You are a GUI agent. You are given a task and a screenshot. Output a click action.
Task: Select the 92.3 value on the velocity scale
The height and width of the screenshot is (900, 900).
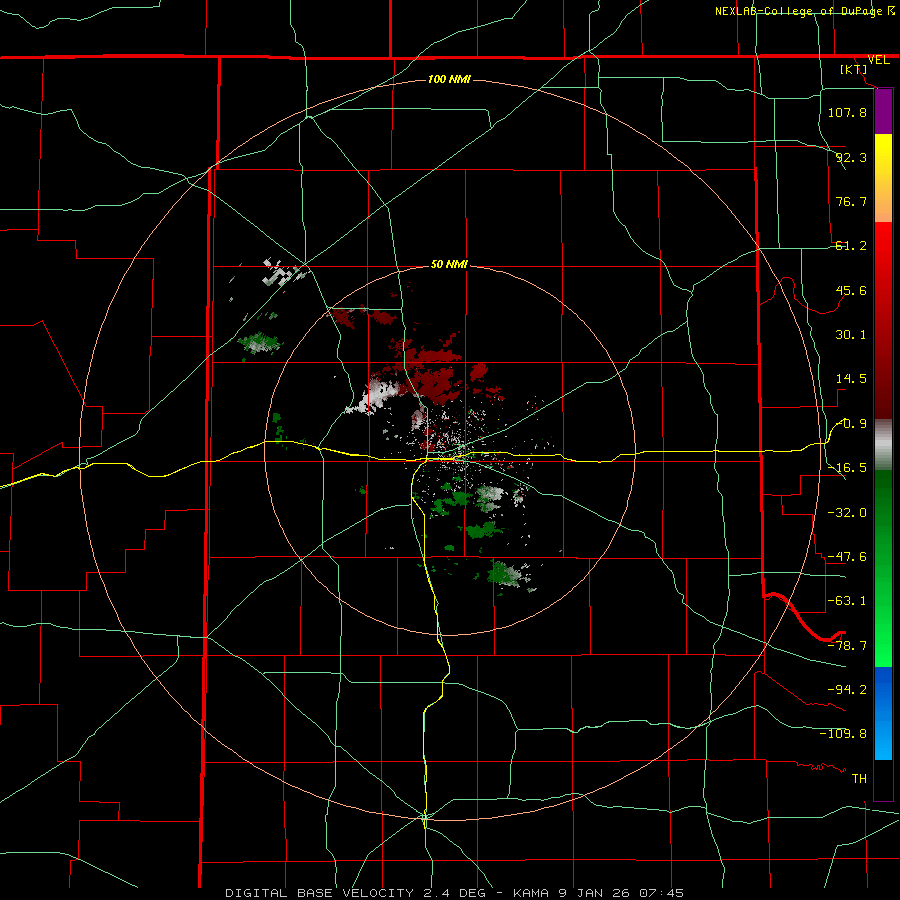(x=851, y=157)
